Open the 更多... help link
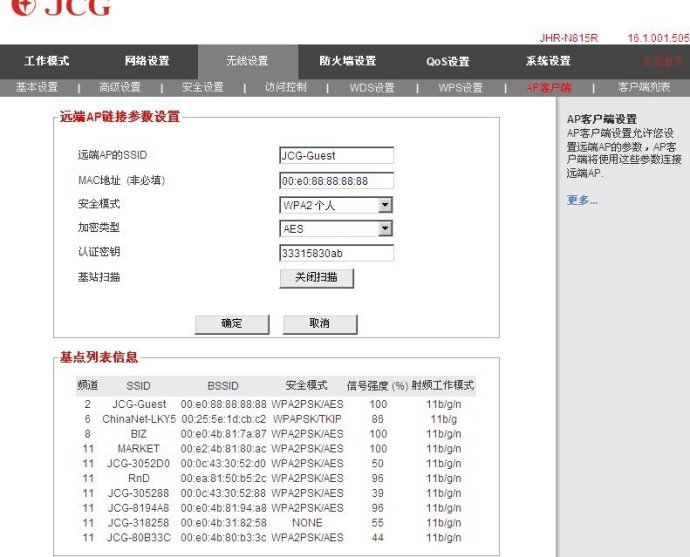This screenshot has width=690, height=557. 582,201
